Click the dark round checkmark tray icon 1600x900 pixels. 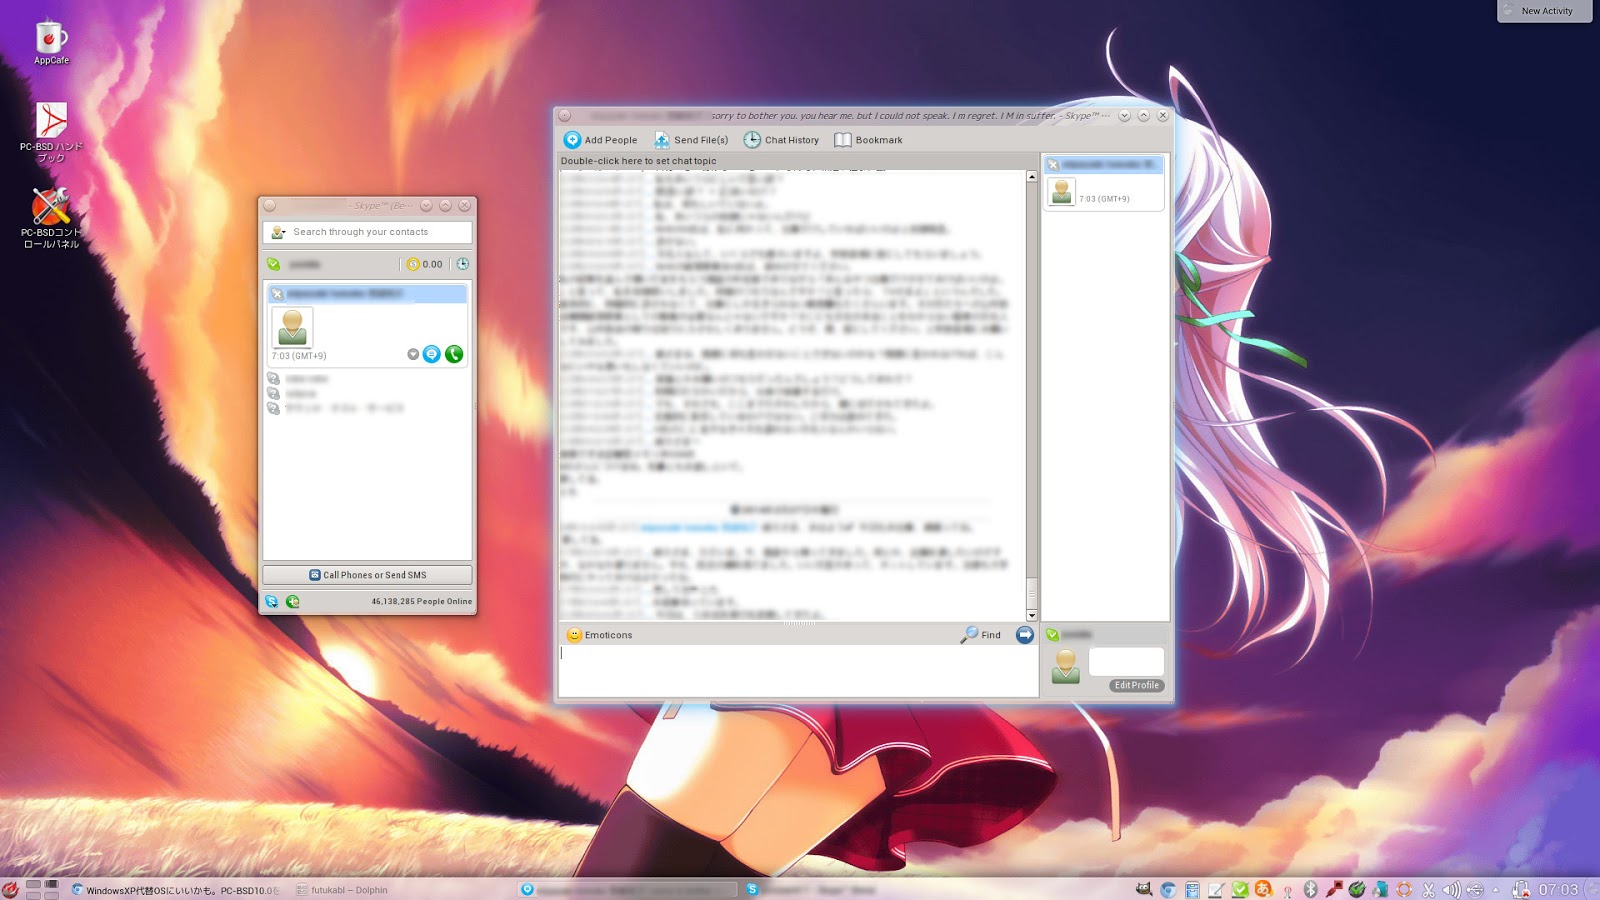click(1357, 889)
